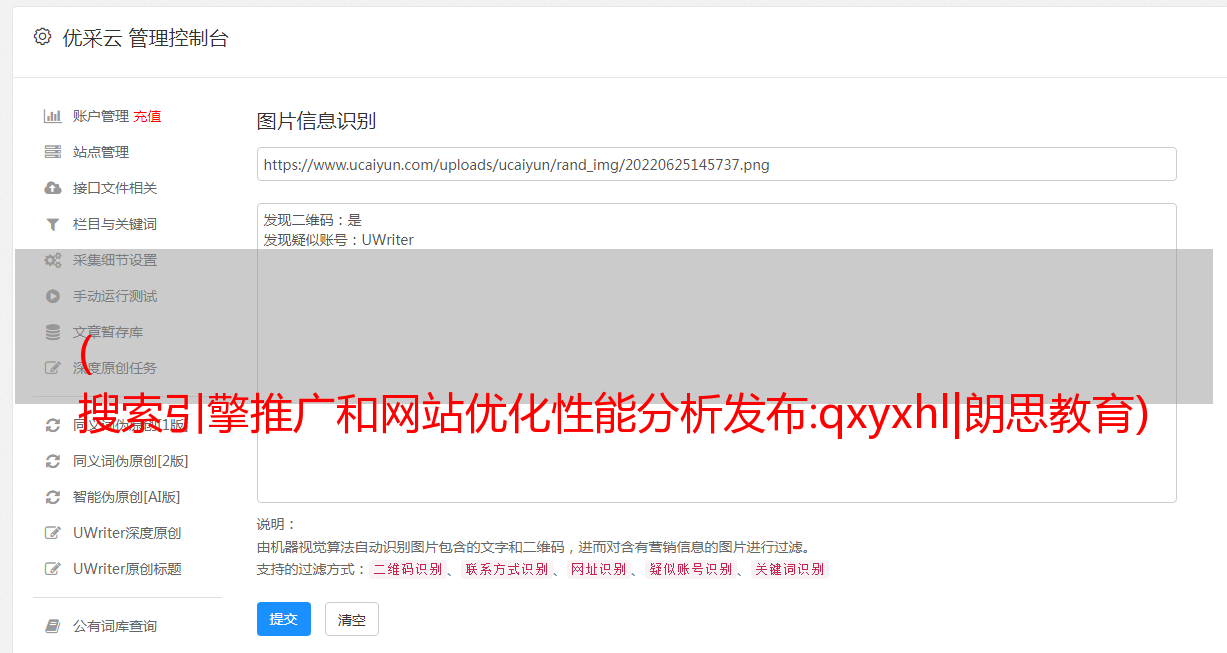Open 智能伪原创[AI版] menu item
This screenshot has width=1227, height=653.
click(x=127, y=497)
